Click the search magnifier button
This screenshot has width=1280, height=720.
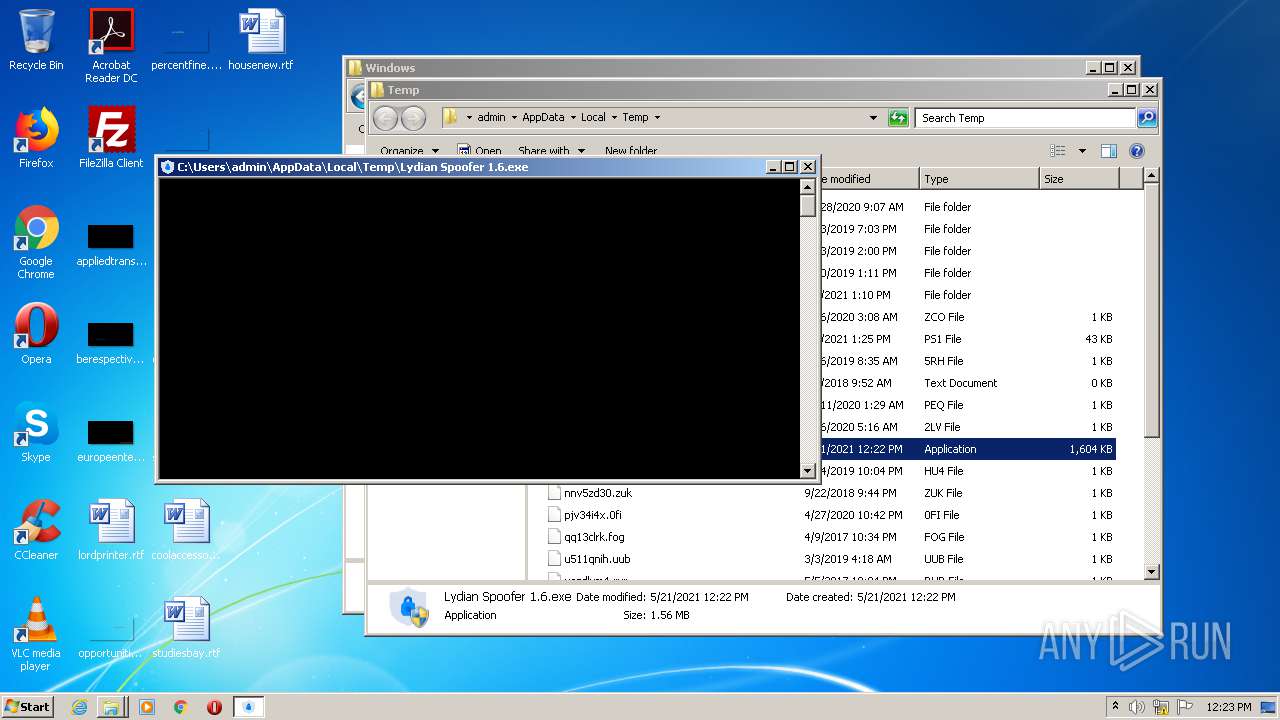click(x=1147, y=118)
